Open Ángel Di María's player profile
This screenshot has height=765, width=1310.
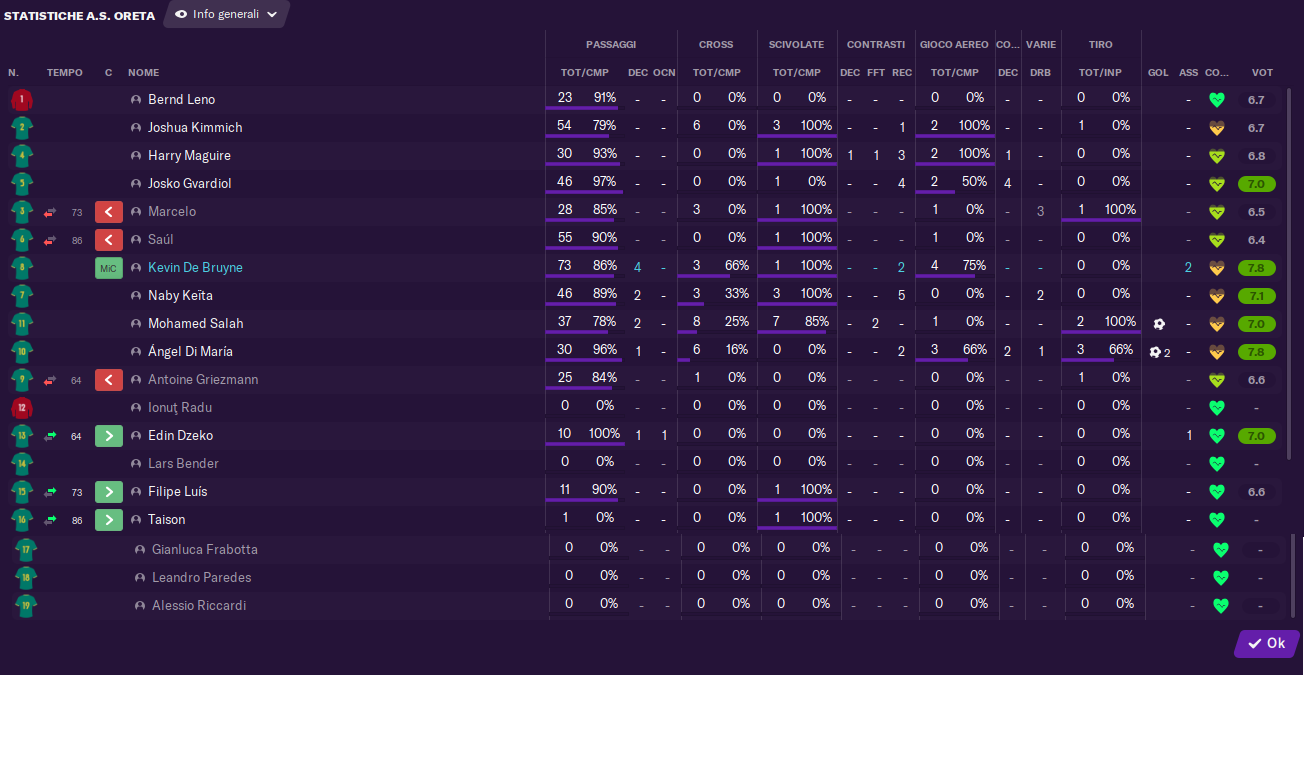[x=190, y=352]
